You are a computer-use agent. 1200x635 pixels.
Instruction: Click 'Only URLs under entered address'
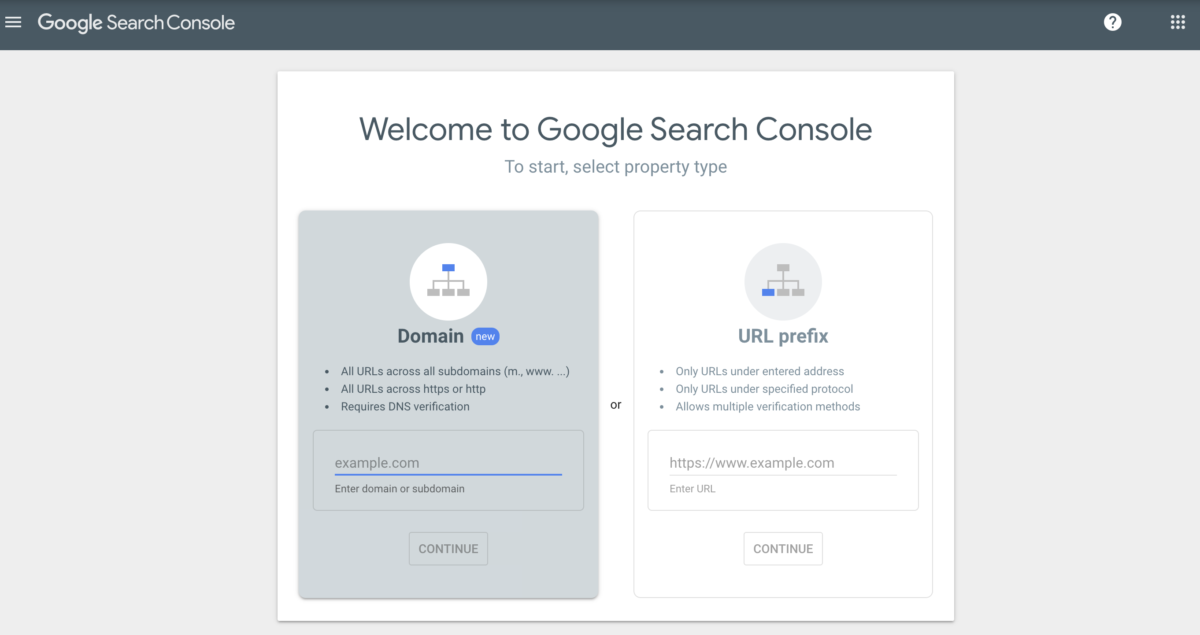(760, 372)
